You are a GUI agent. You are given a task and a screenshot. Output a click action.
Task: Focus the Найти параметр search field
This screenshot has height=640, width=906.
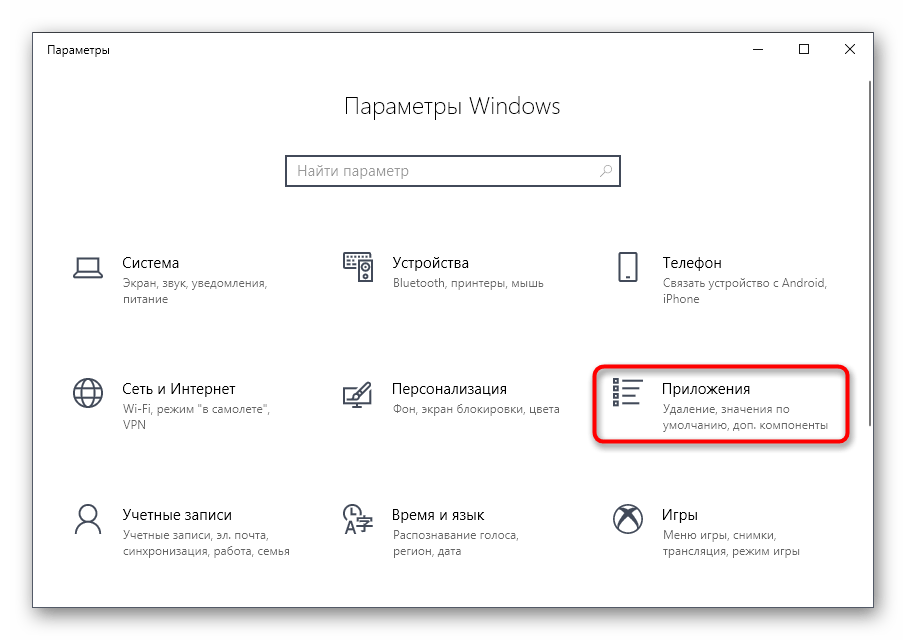[452, 171]
